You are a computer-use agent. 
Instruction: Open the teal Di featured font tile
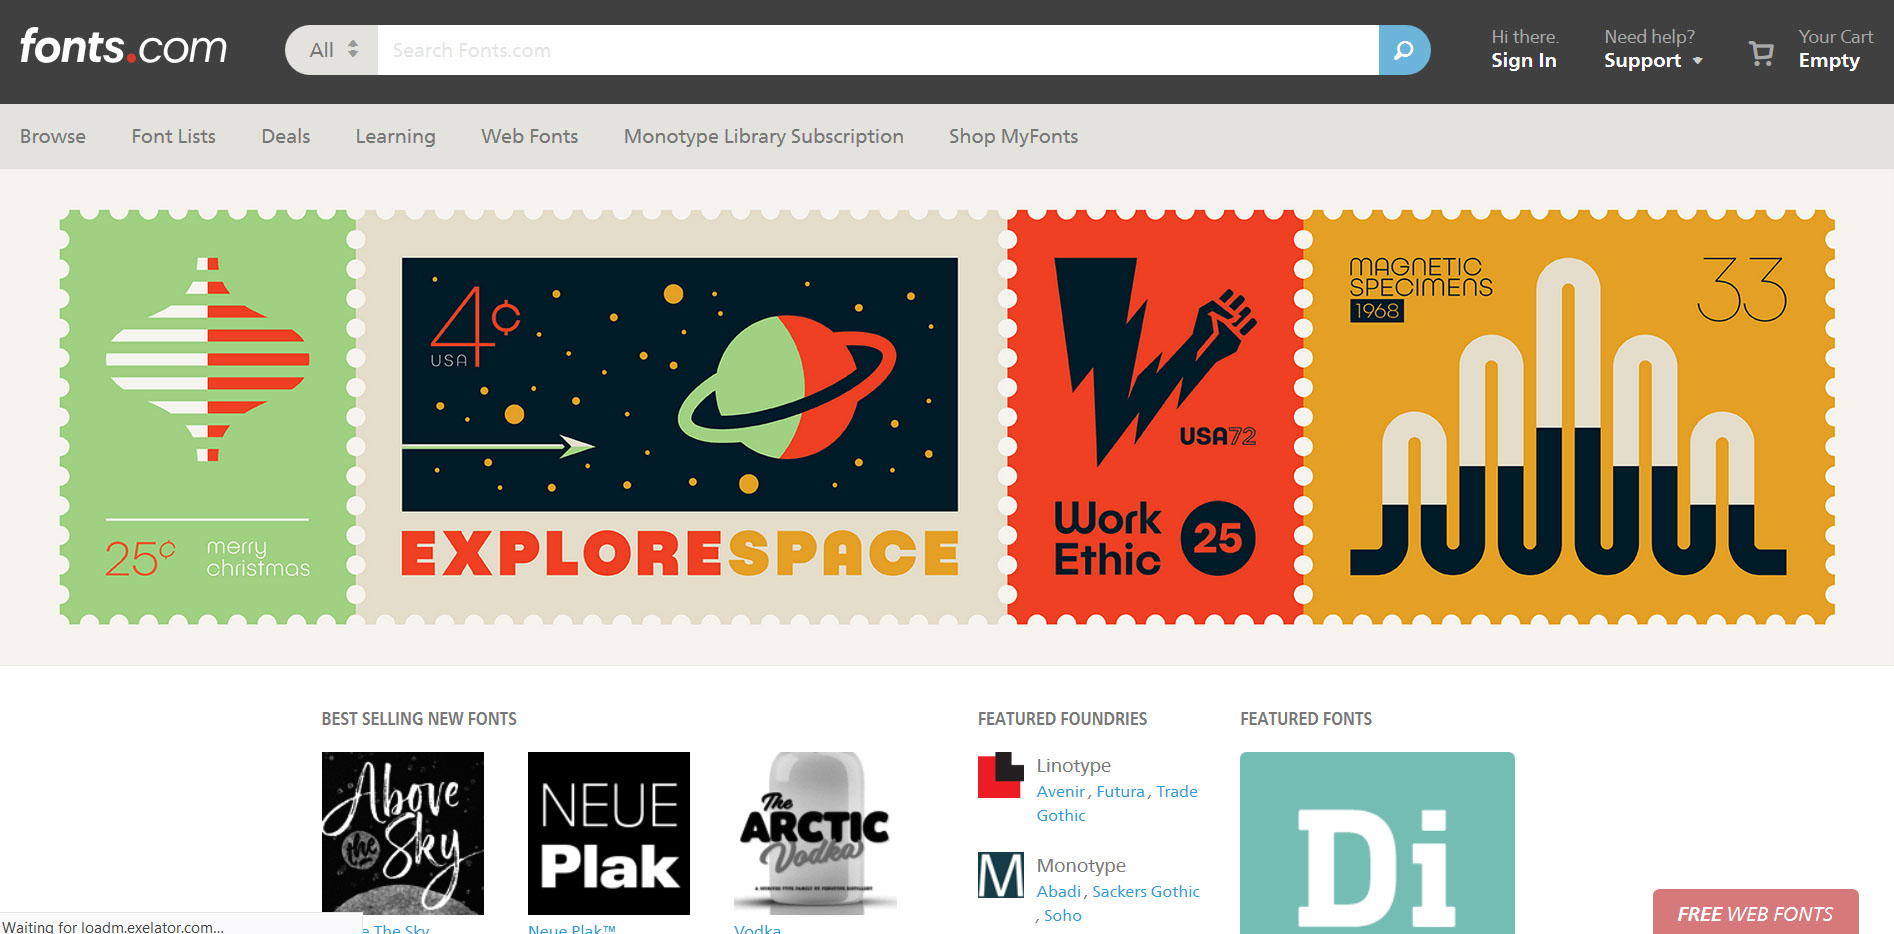point(1377,843)
